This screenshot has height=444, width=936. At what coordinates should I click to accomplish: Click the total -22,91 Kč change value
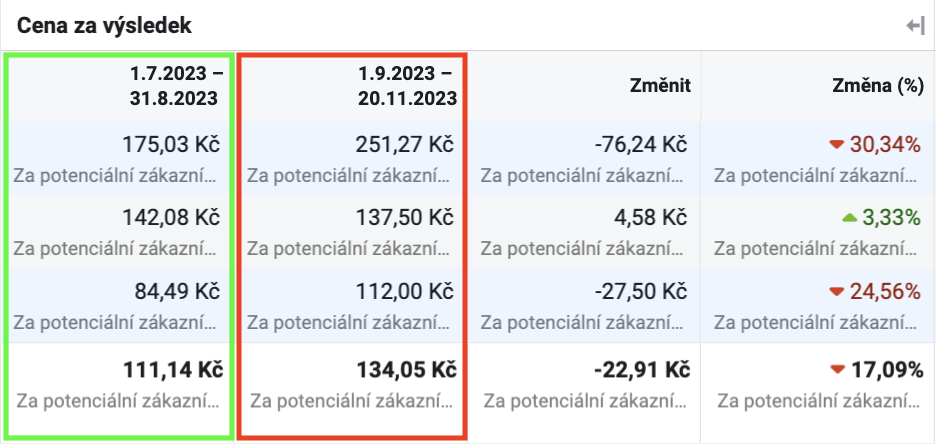[x=642, y=371]
